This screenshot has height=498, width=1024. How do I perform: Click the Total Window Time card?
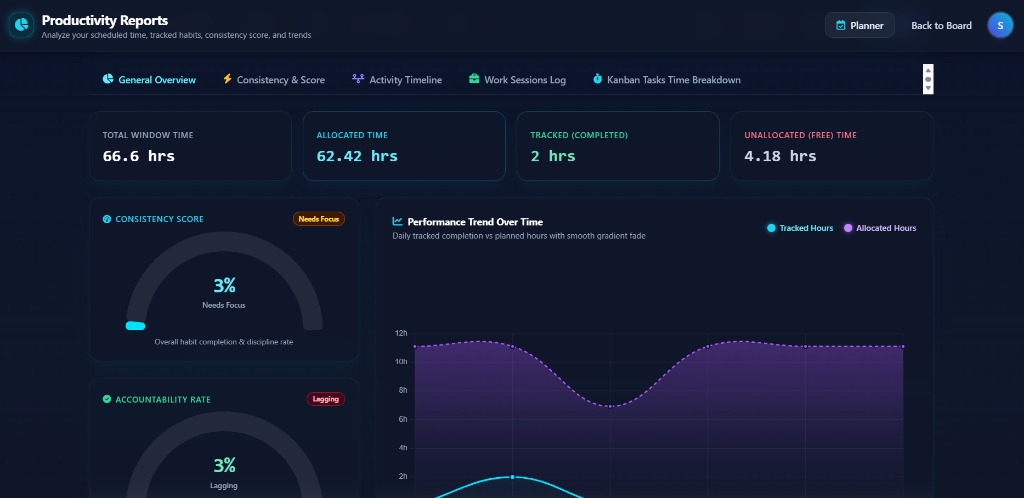click(x=190, y=146)
